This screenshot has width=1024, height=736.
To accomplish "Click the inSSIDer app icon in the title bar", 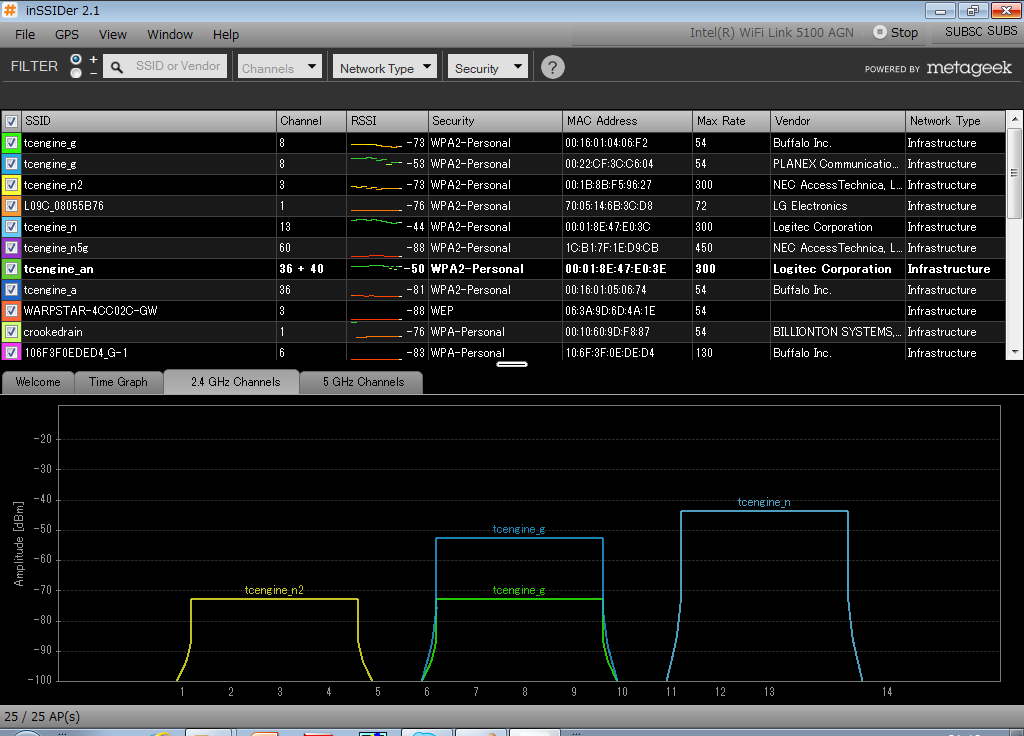I will pos(10,10).
